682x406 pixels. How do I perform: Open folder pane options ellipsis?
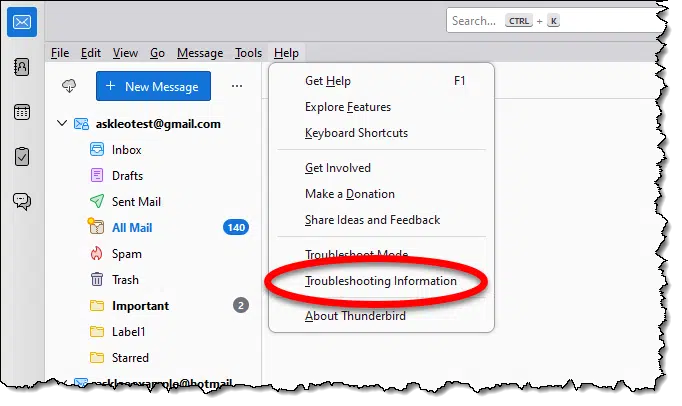pos(237,86)
